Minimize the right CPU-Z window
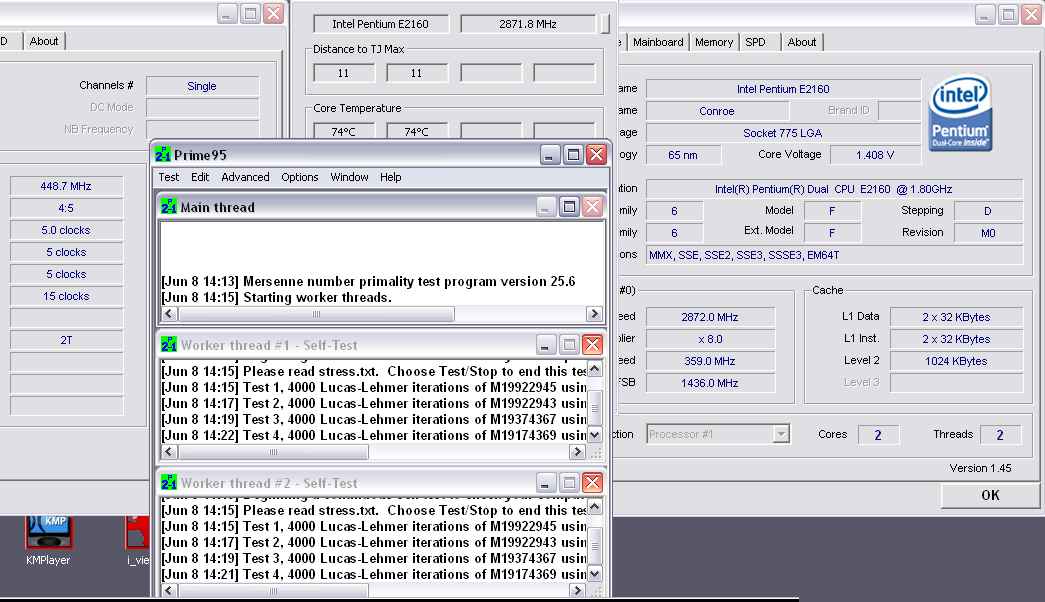The height and width of the screenshot is (602, 1045). coord(985,15)
